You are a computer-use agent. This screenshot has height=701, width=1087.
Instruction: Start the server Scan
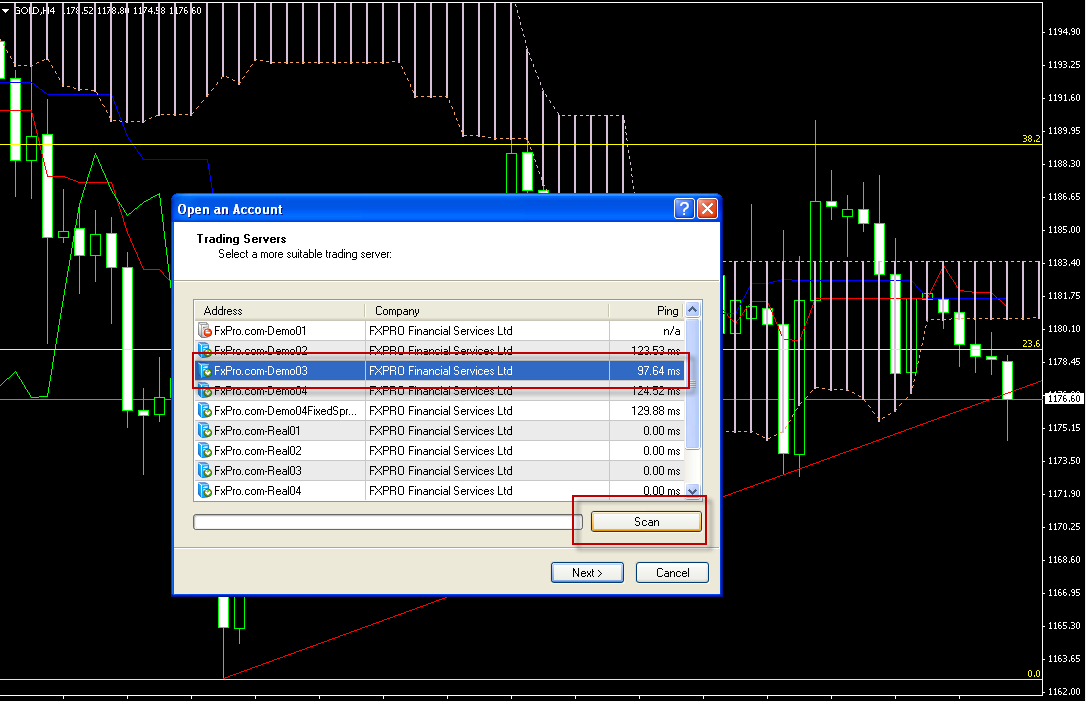pyautogui.click(x=646, y=521)
